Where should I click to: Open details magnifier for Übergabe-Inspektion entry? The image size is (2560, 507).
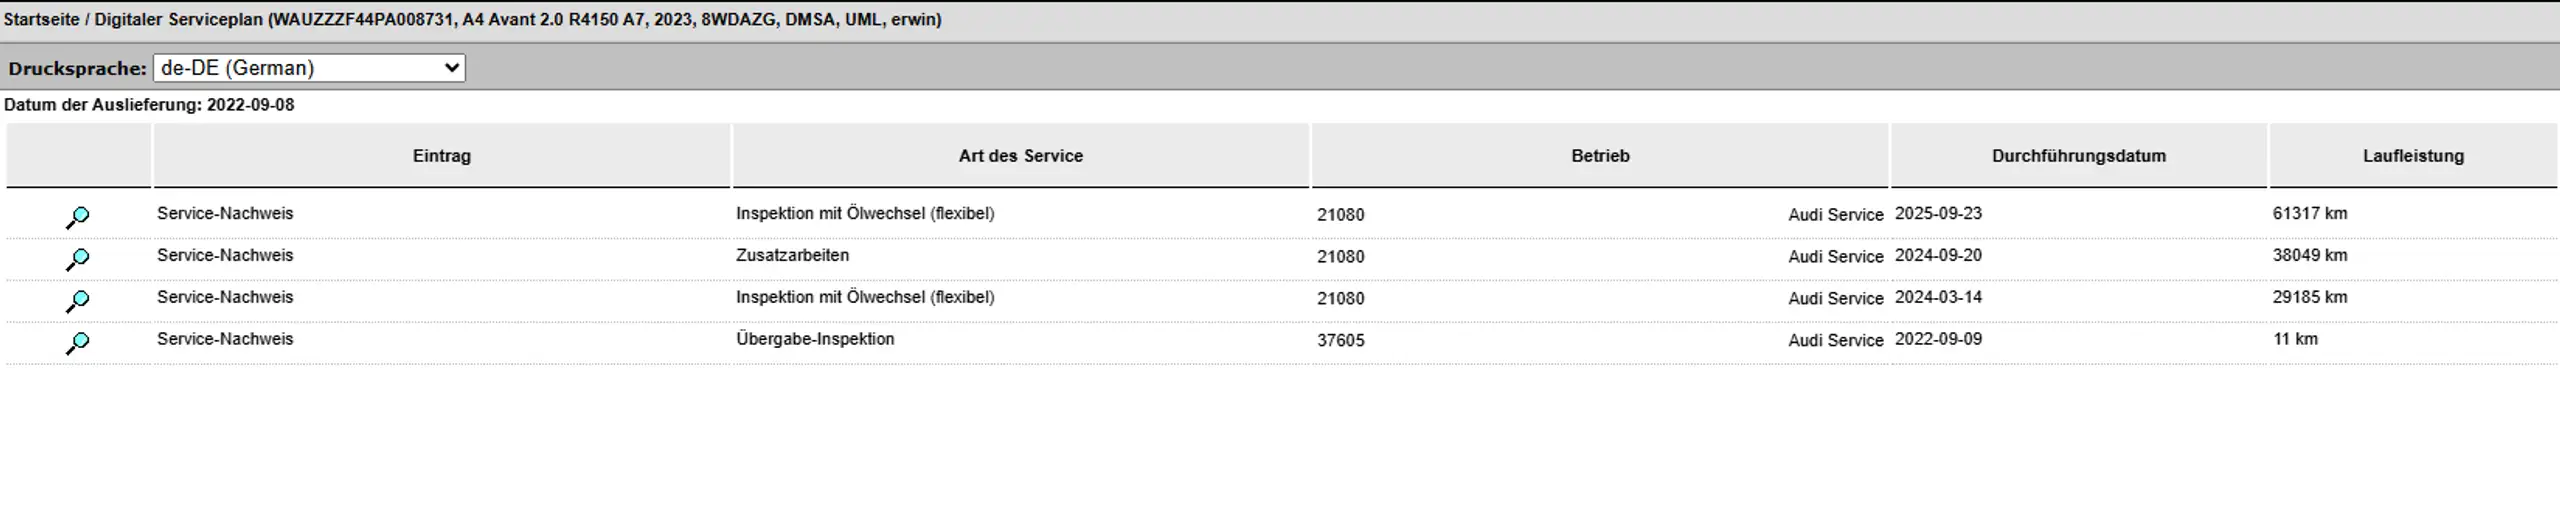[77, 343]
